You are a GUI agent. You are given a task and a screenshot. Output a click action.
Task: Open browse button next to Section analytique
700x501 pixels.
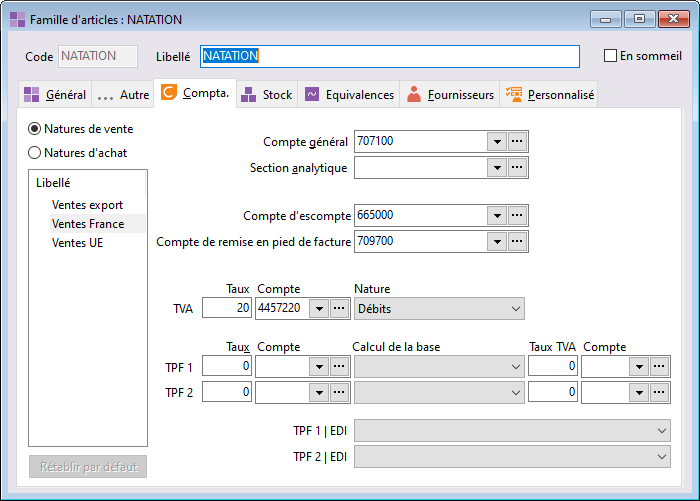click(517, 167)
